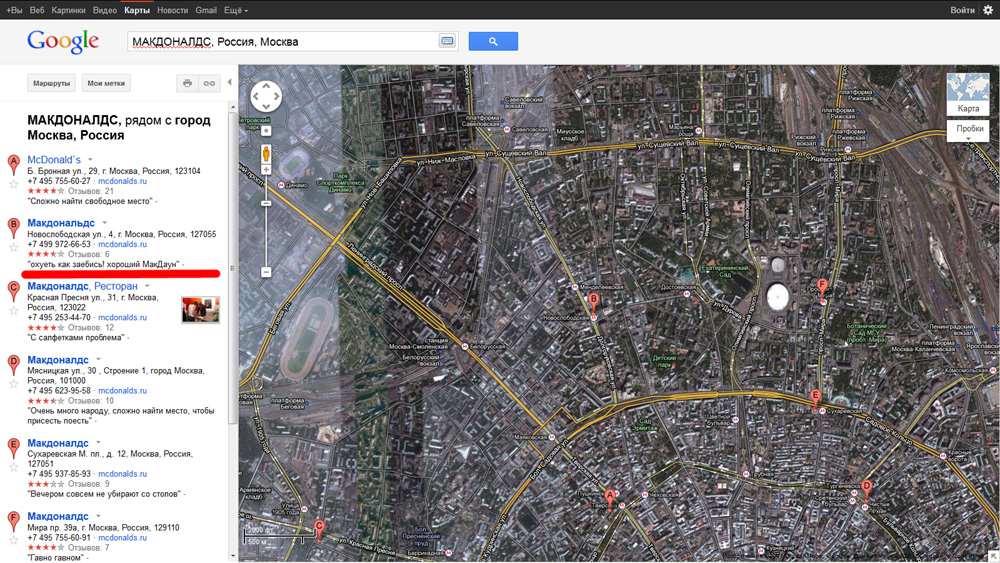
Task: Click the show my location button above pegman
Action: click(x=266, y=131)
